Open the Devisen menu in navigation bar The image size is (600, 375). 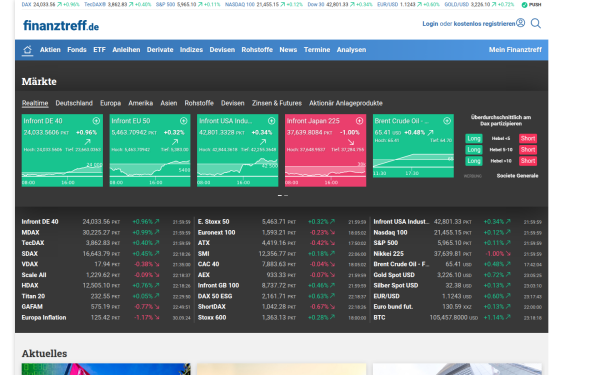(x=222, y=50)
